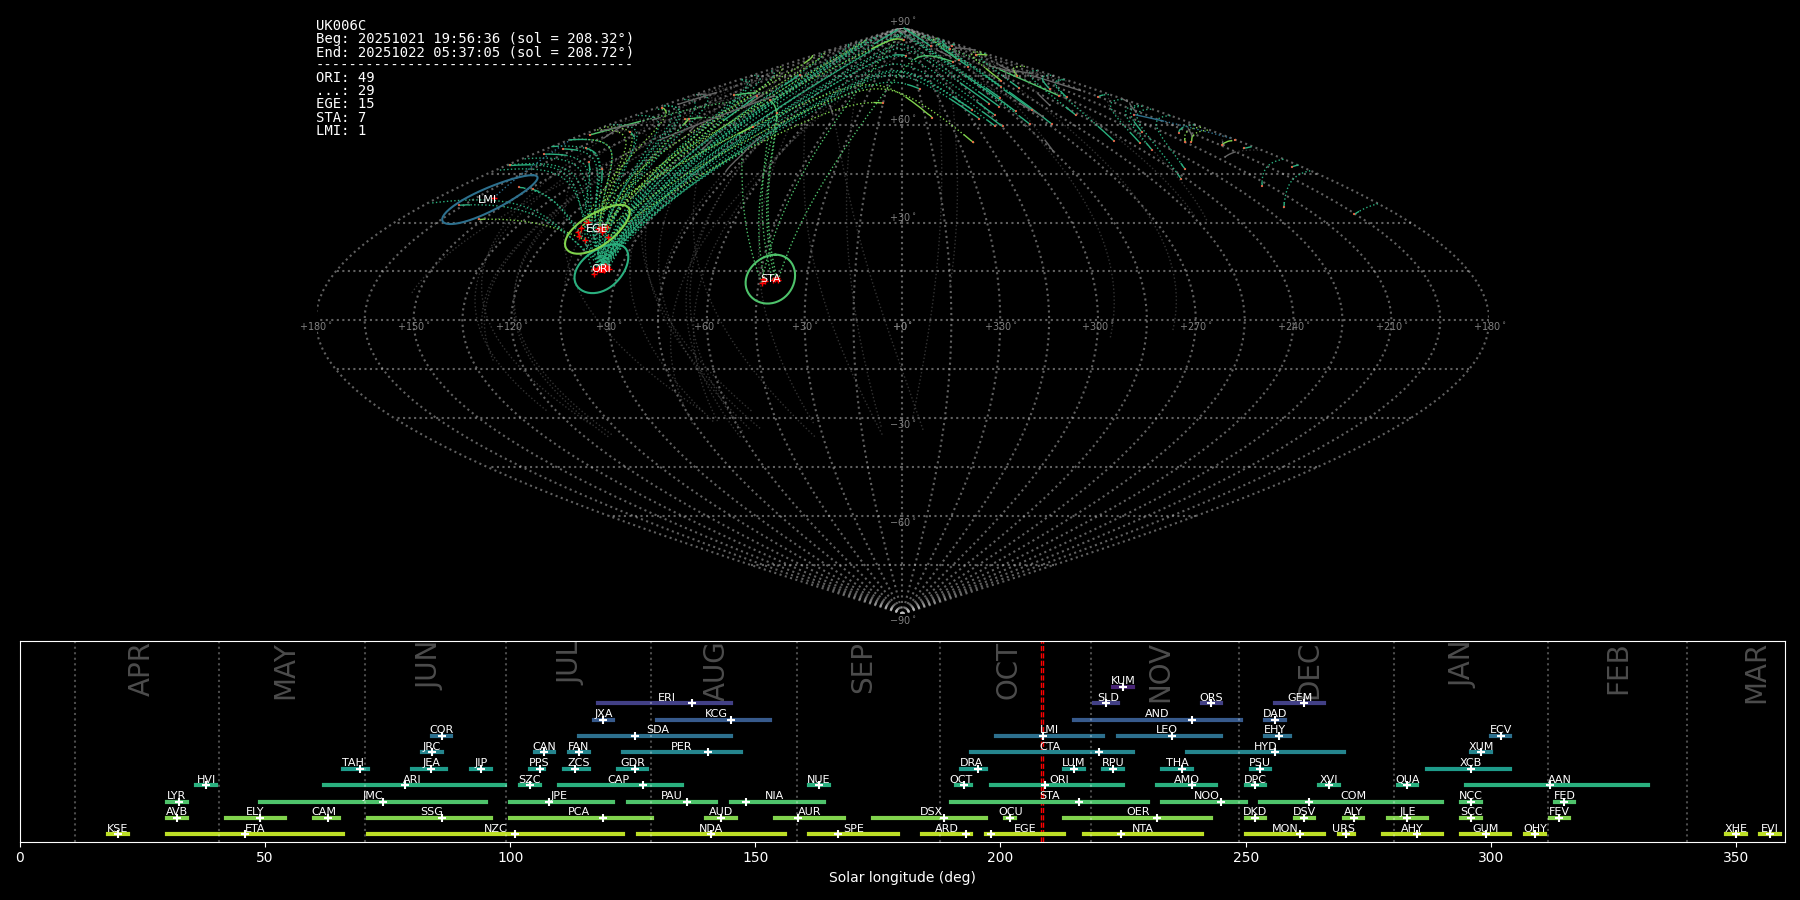The height and width of the screenshot is (900, 1800).
Task: Click the Solar longitude axis label
Action: click(x=902, y=878)
